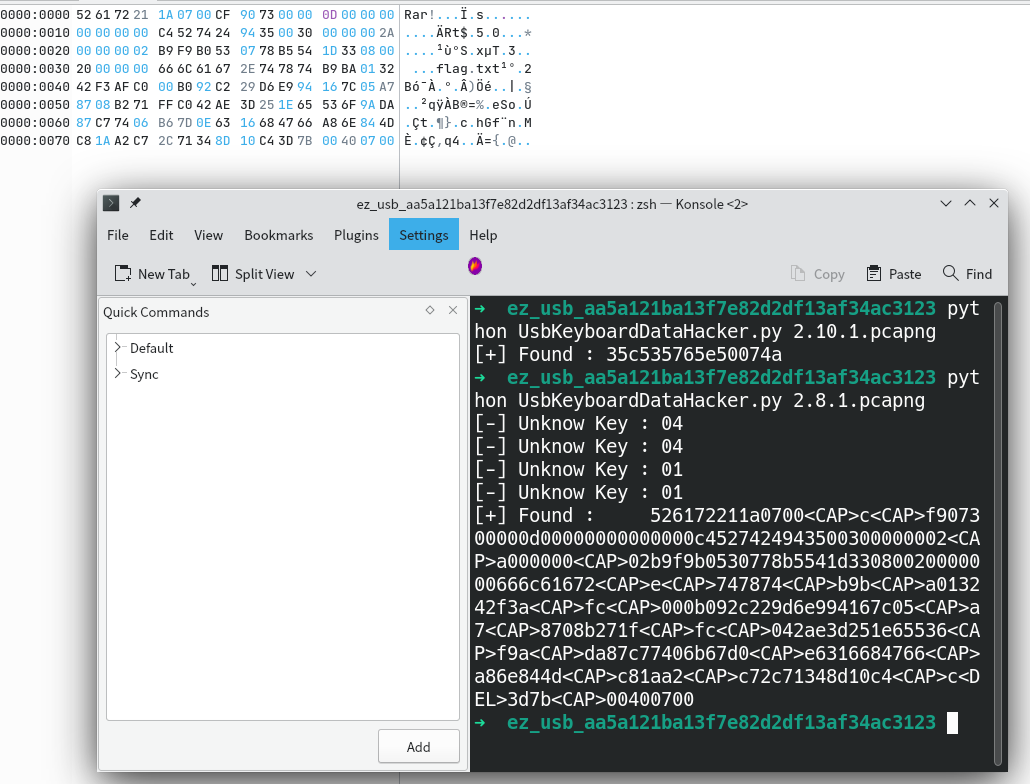Click 'Rar!' signature in hex editor ASCII column

[420, 14]
